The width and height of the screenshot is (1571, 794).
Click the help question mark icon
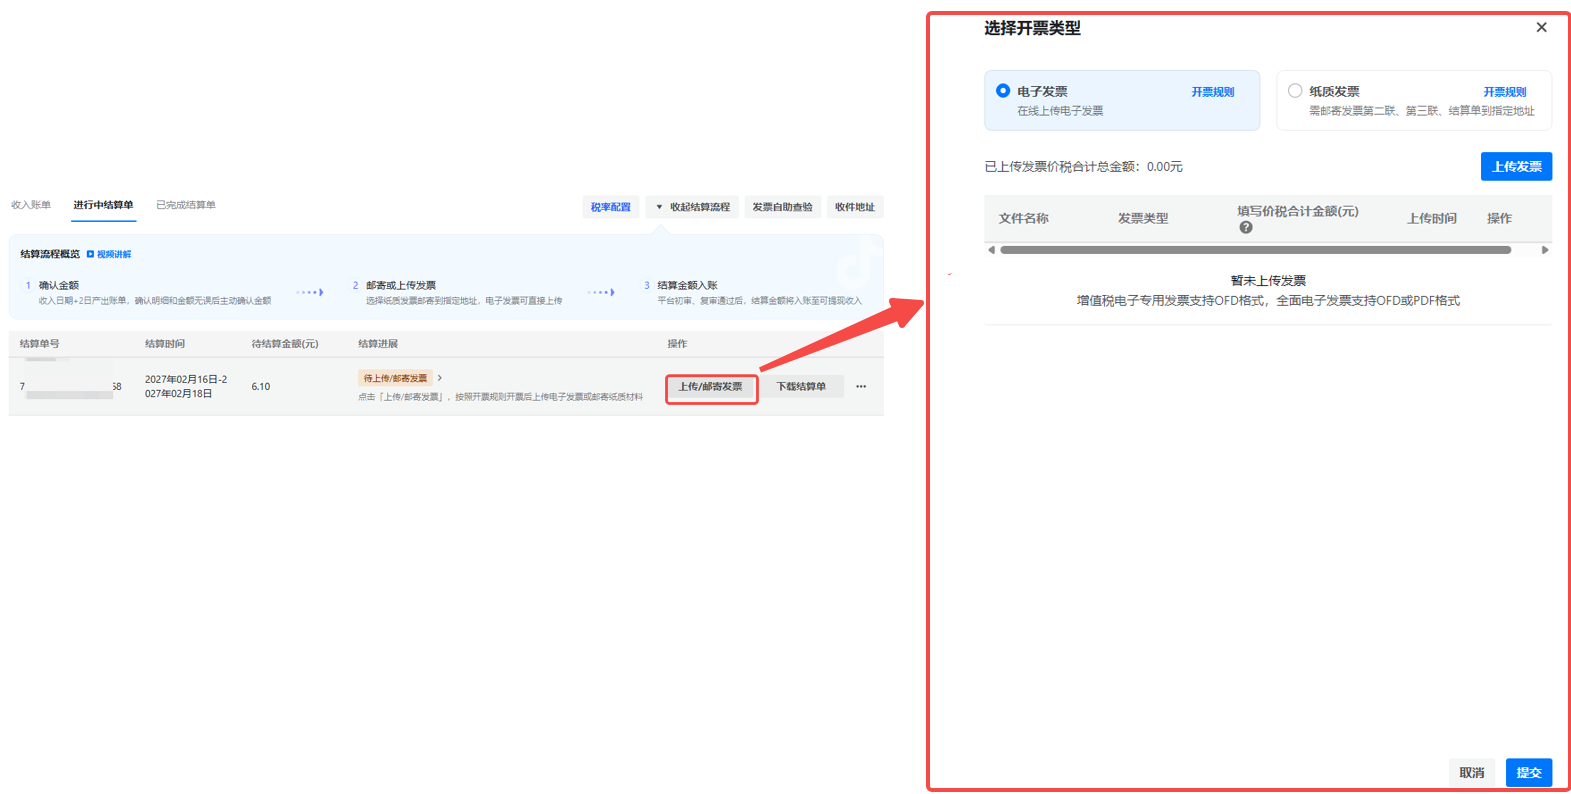tap(1245, 228)
